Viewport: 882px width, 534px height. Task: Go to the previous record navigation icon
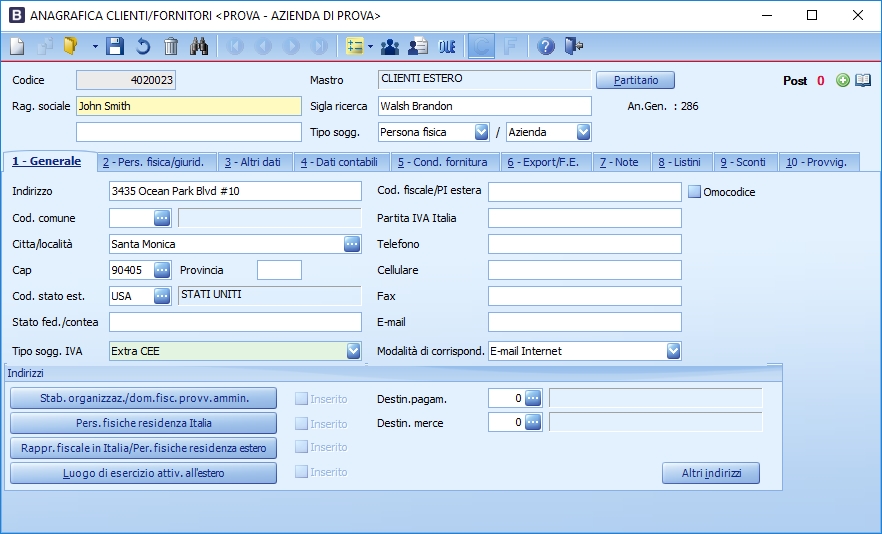click(263, 46)
